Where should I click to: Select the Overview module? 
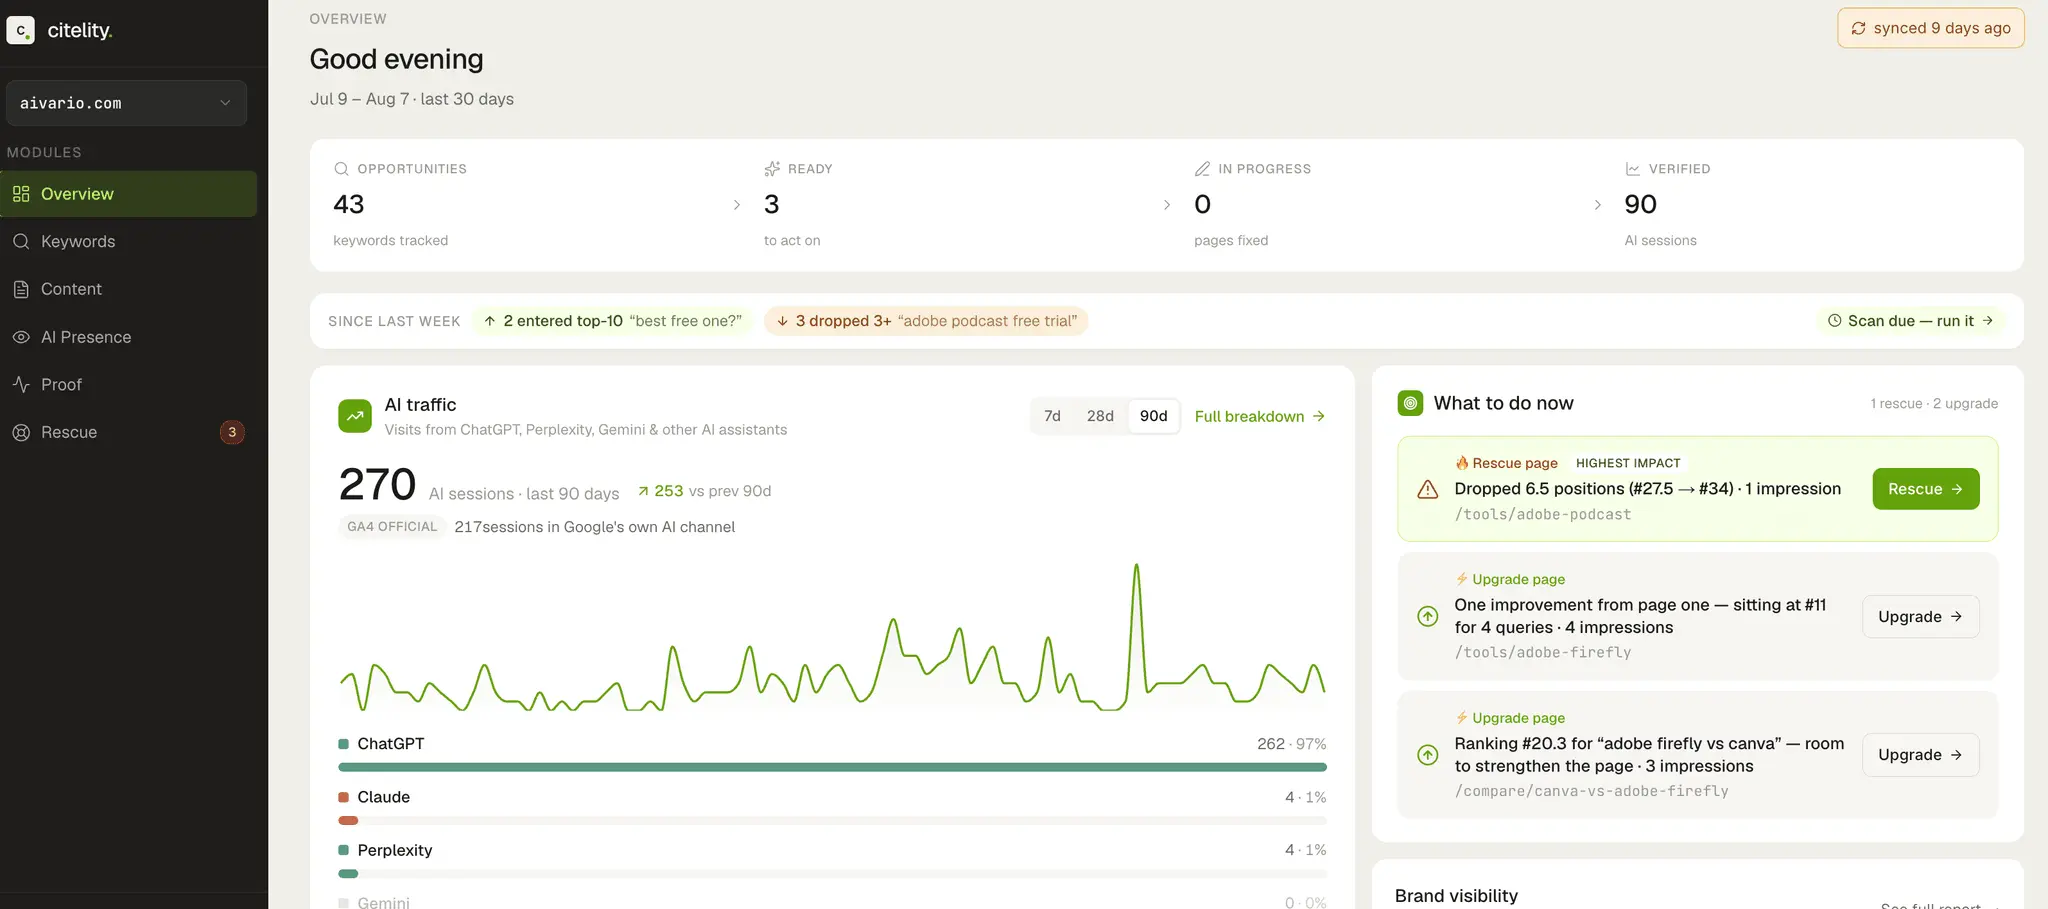click(x=128, y=194)
